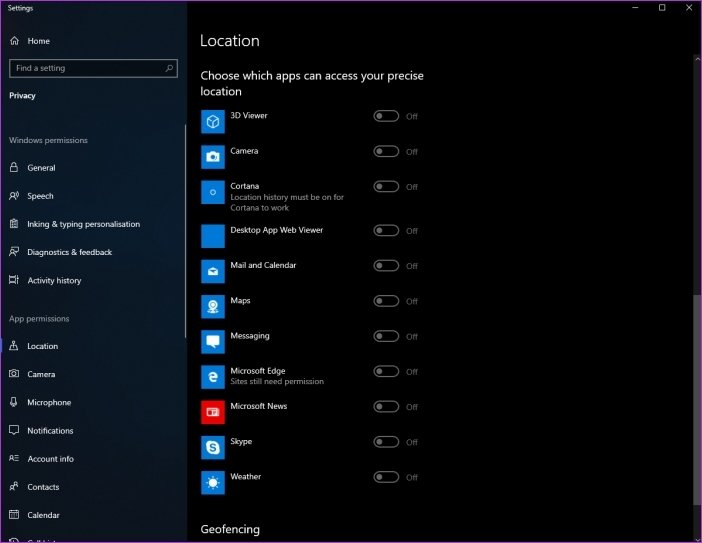
Task: Click the Desktop App Web Viewer icon
Action: point(213,236)
